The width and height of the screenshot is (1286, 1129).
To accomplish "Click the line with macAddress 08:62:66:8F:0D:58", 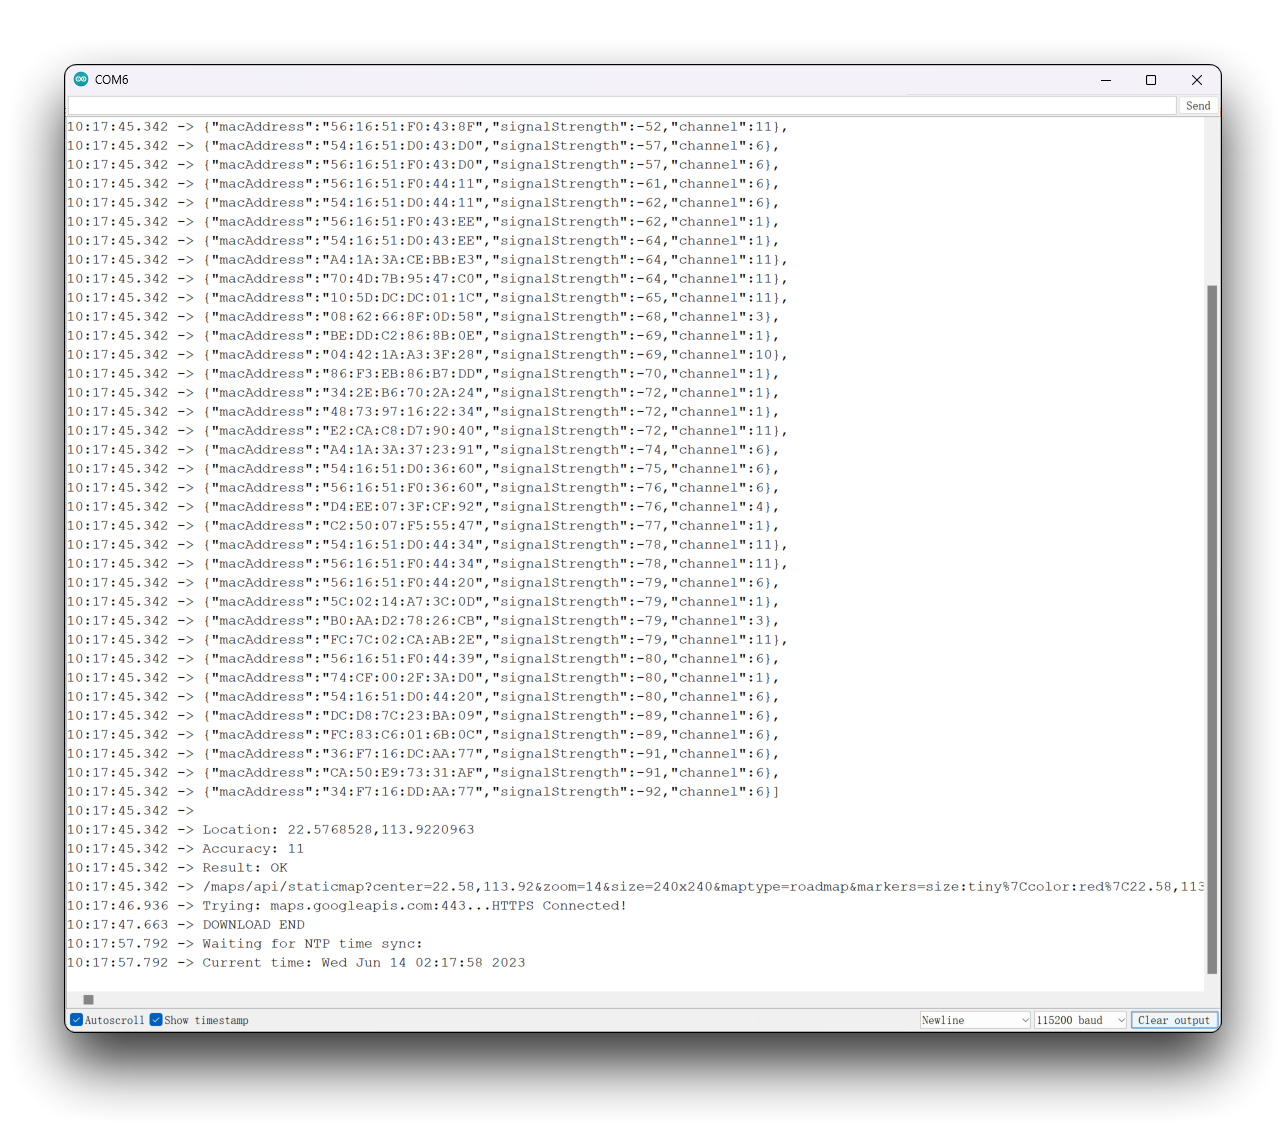I will coord(423,317).
